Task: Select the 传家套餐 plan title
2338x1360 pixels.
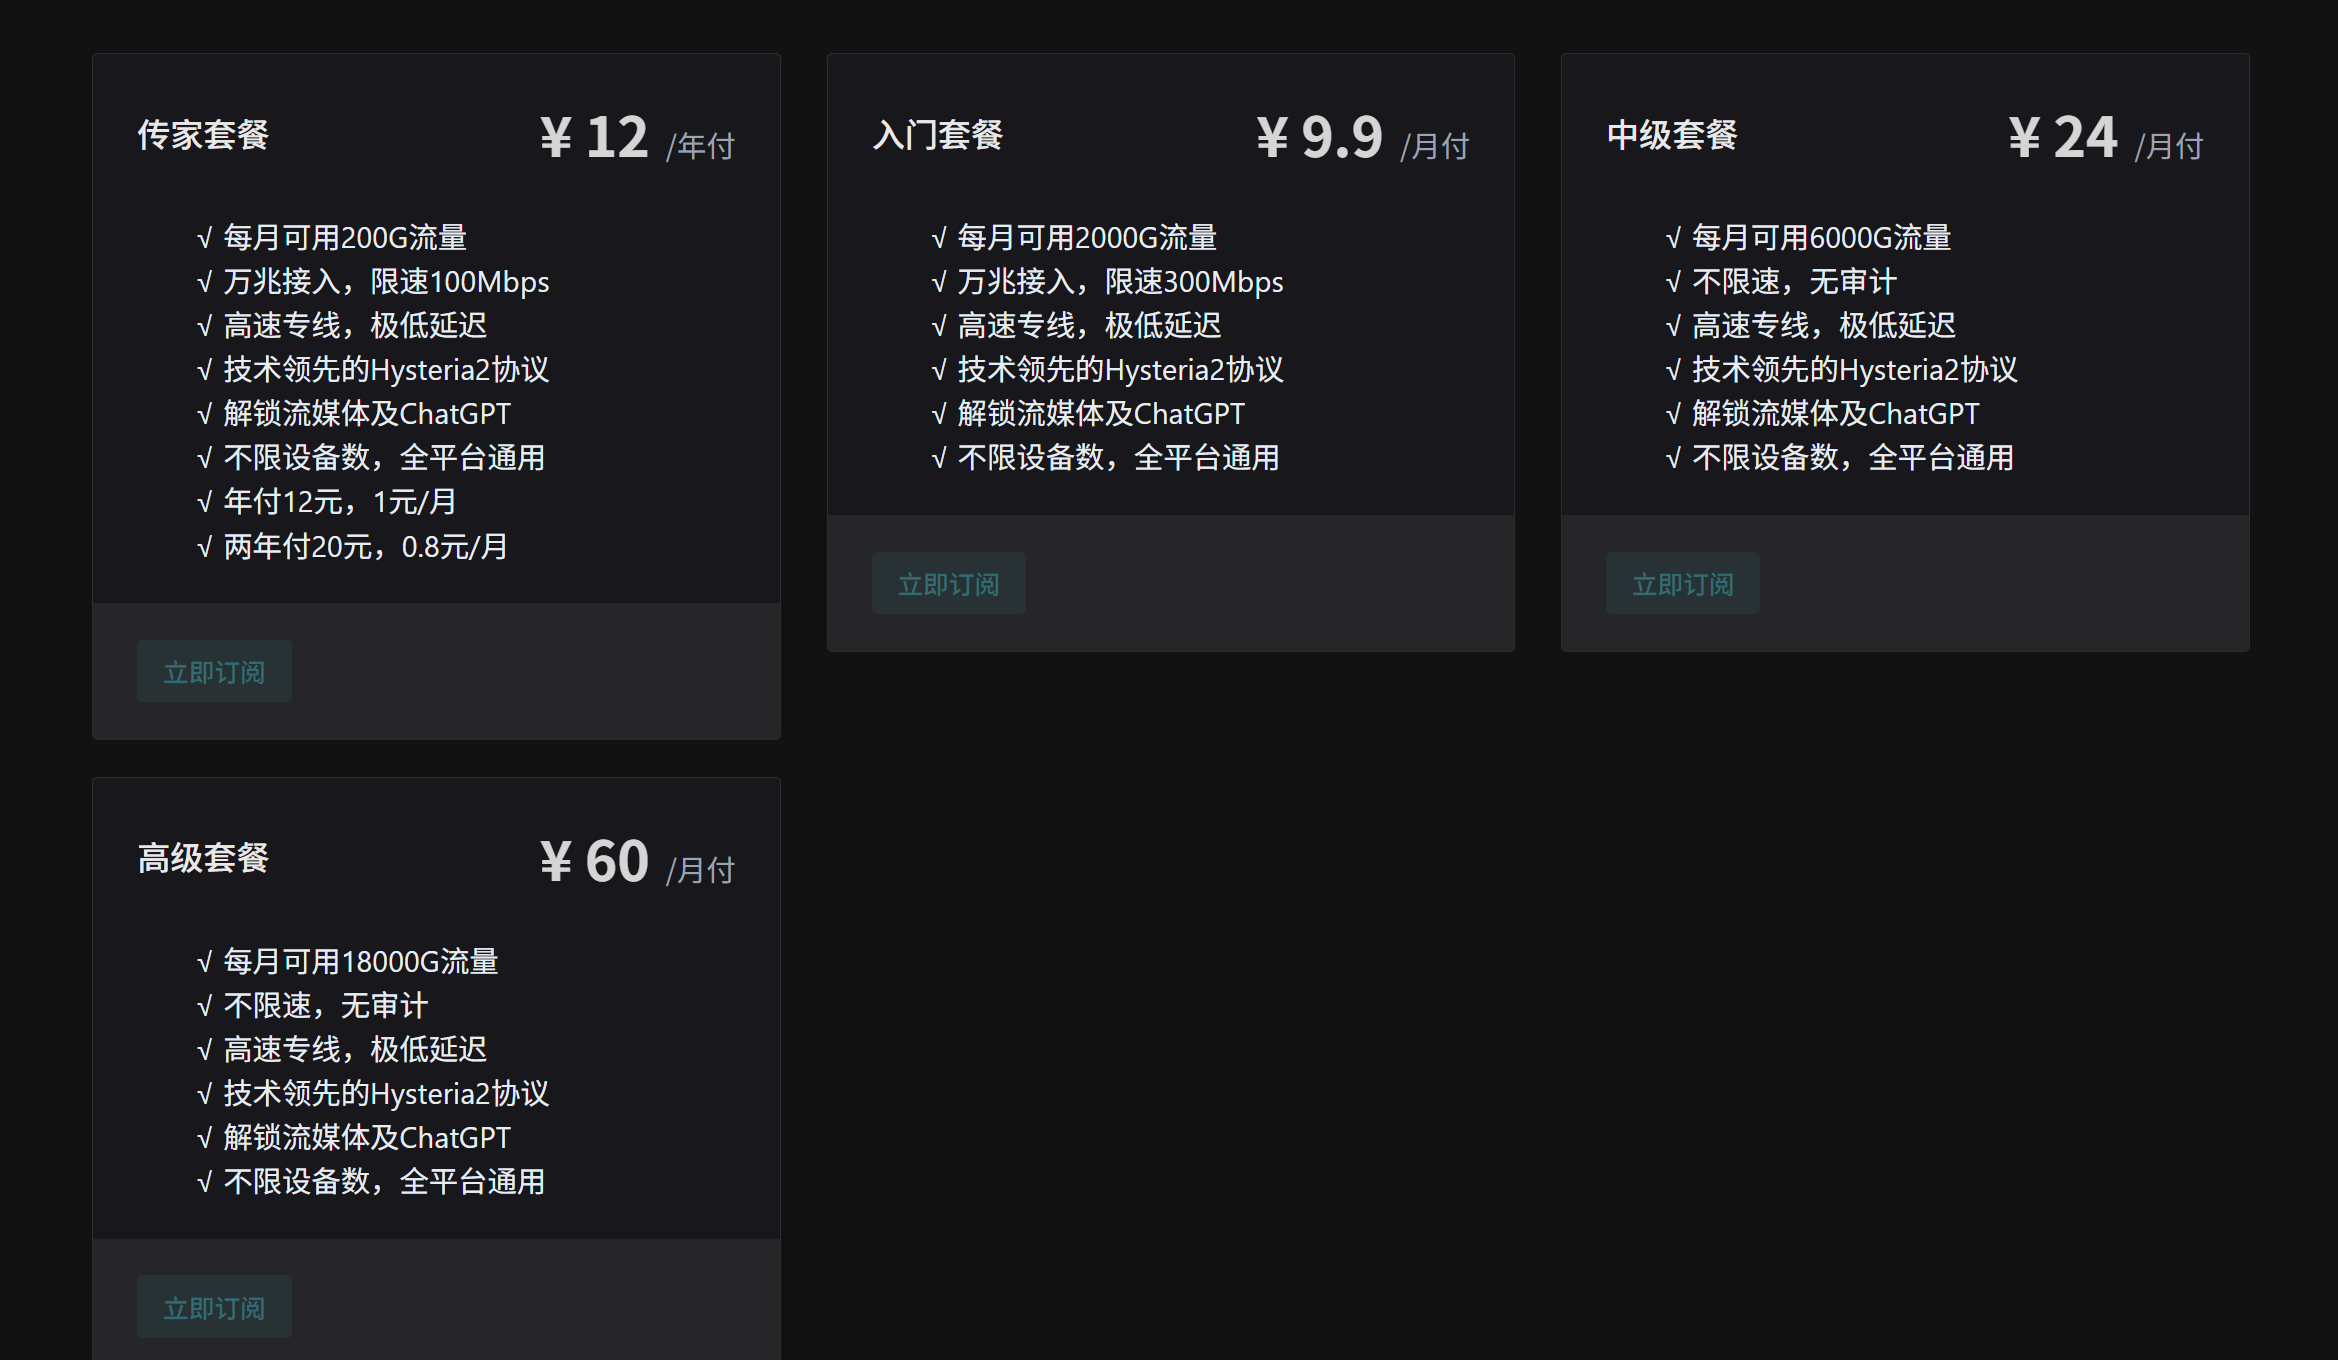Action: (x=202, y=135)
